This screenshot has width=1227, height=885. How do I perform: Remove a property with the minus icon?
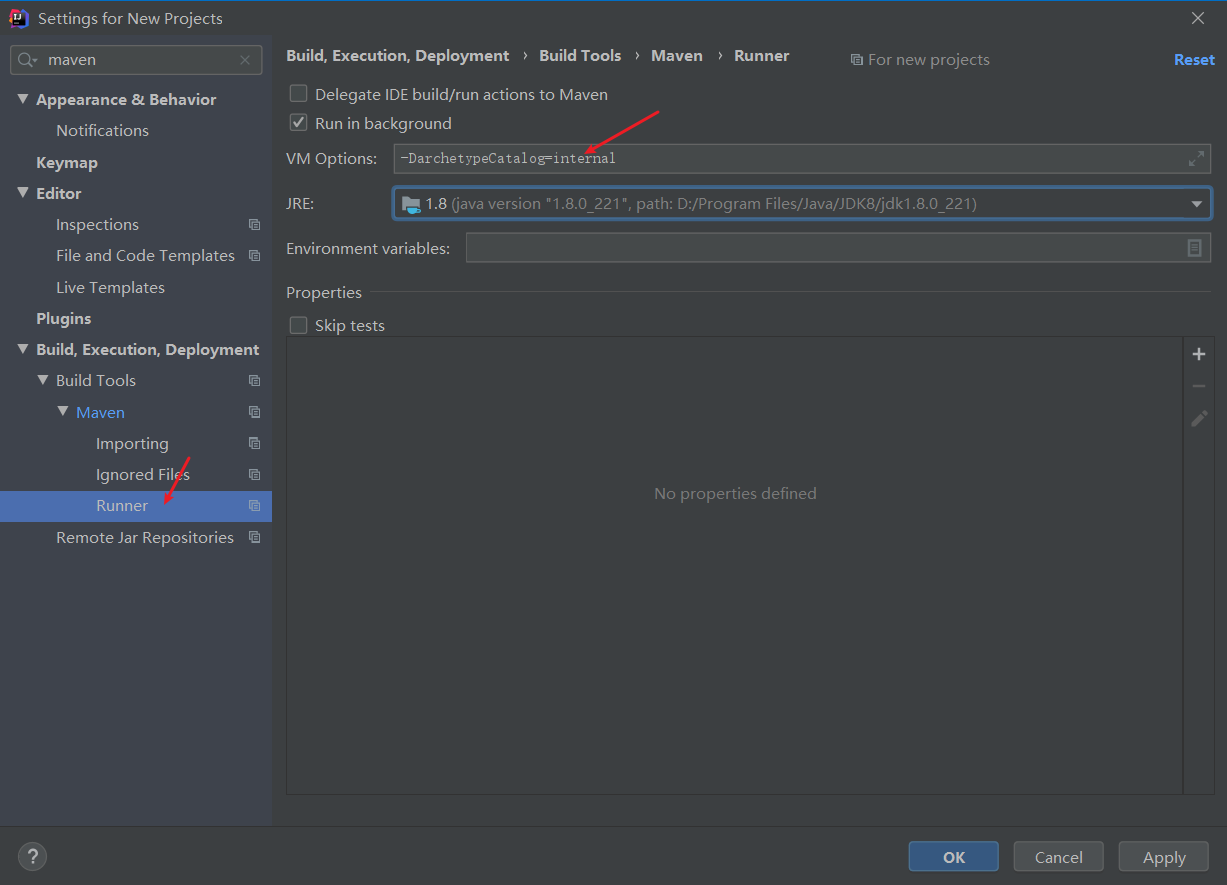coord(1199,386)
